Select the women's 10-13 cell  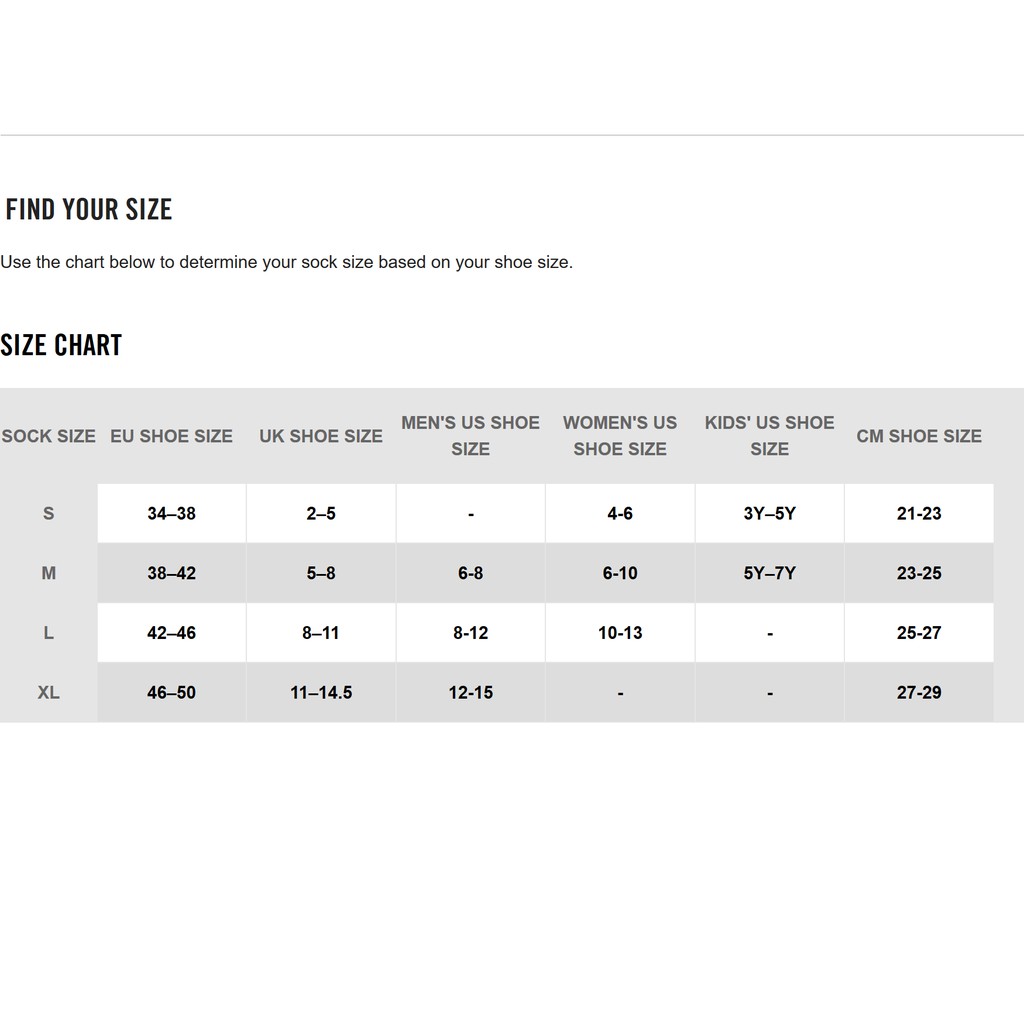620,633
